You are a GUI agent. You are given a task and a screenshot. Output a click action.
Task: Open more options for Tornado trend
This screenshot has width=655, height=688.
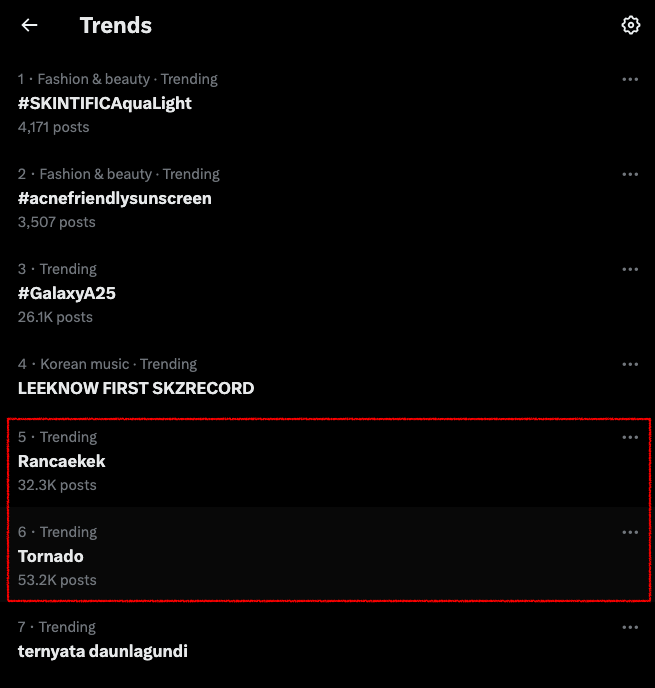[x=630, y=532]
